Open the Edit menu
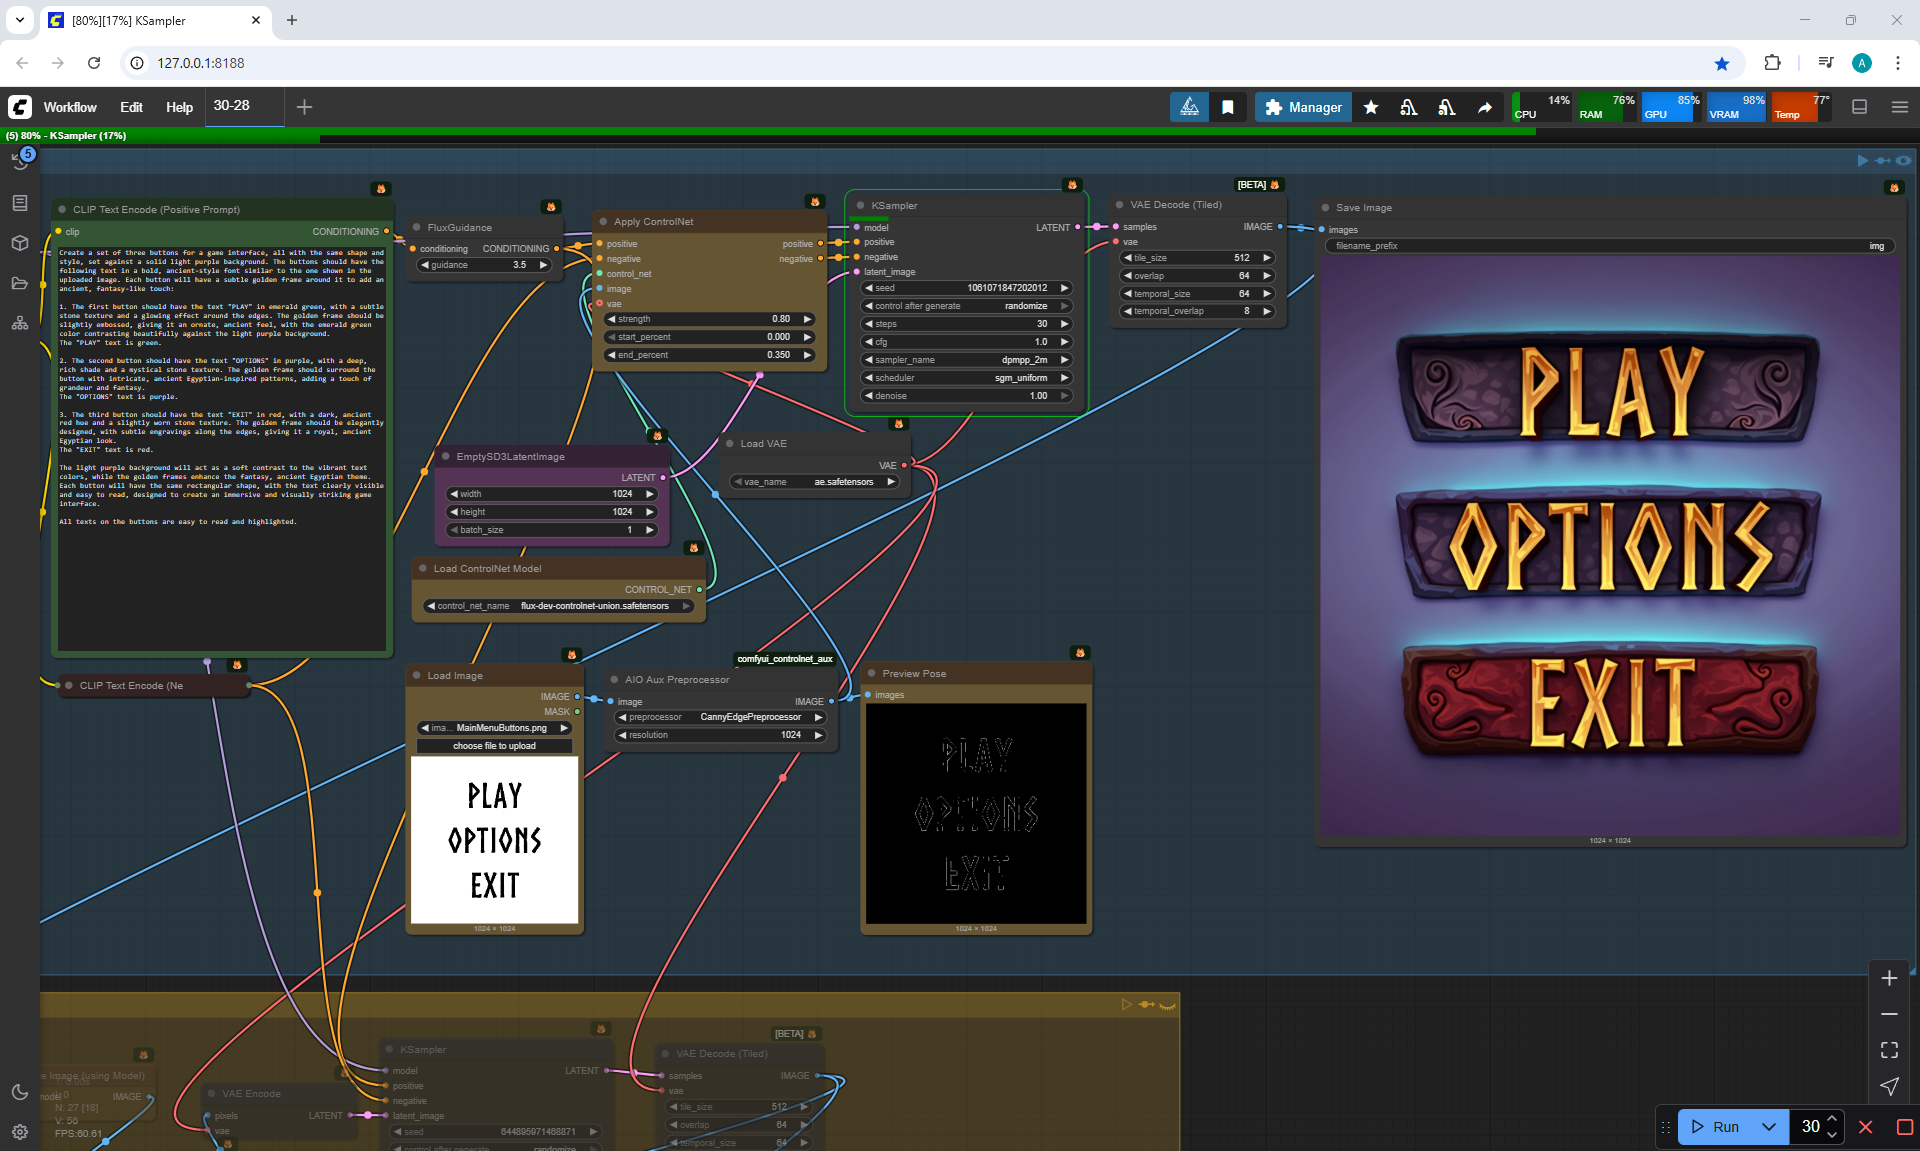This screenshot has height=1151, width=1920. [131, 107]
